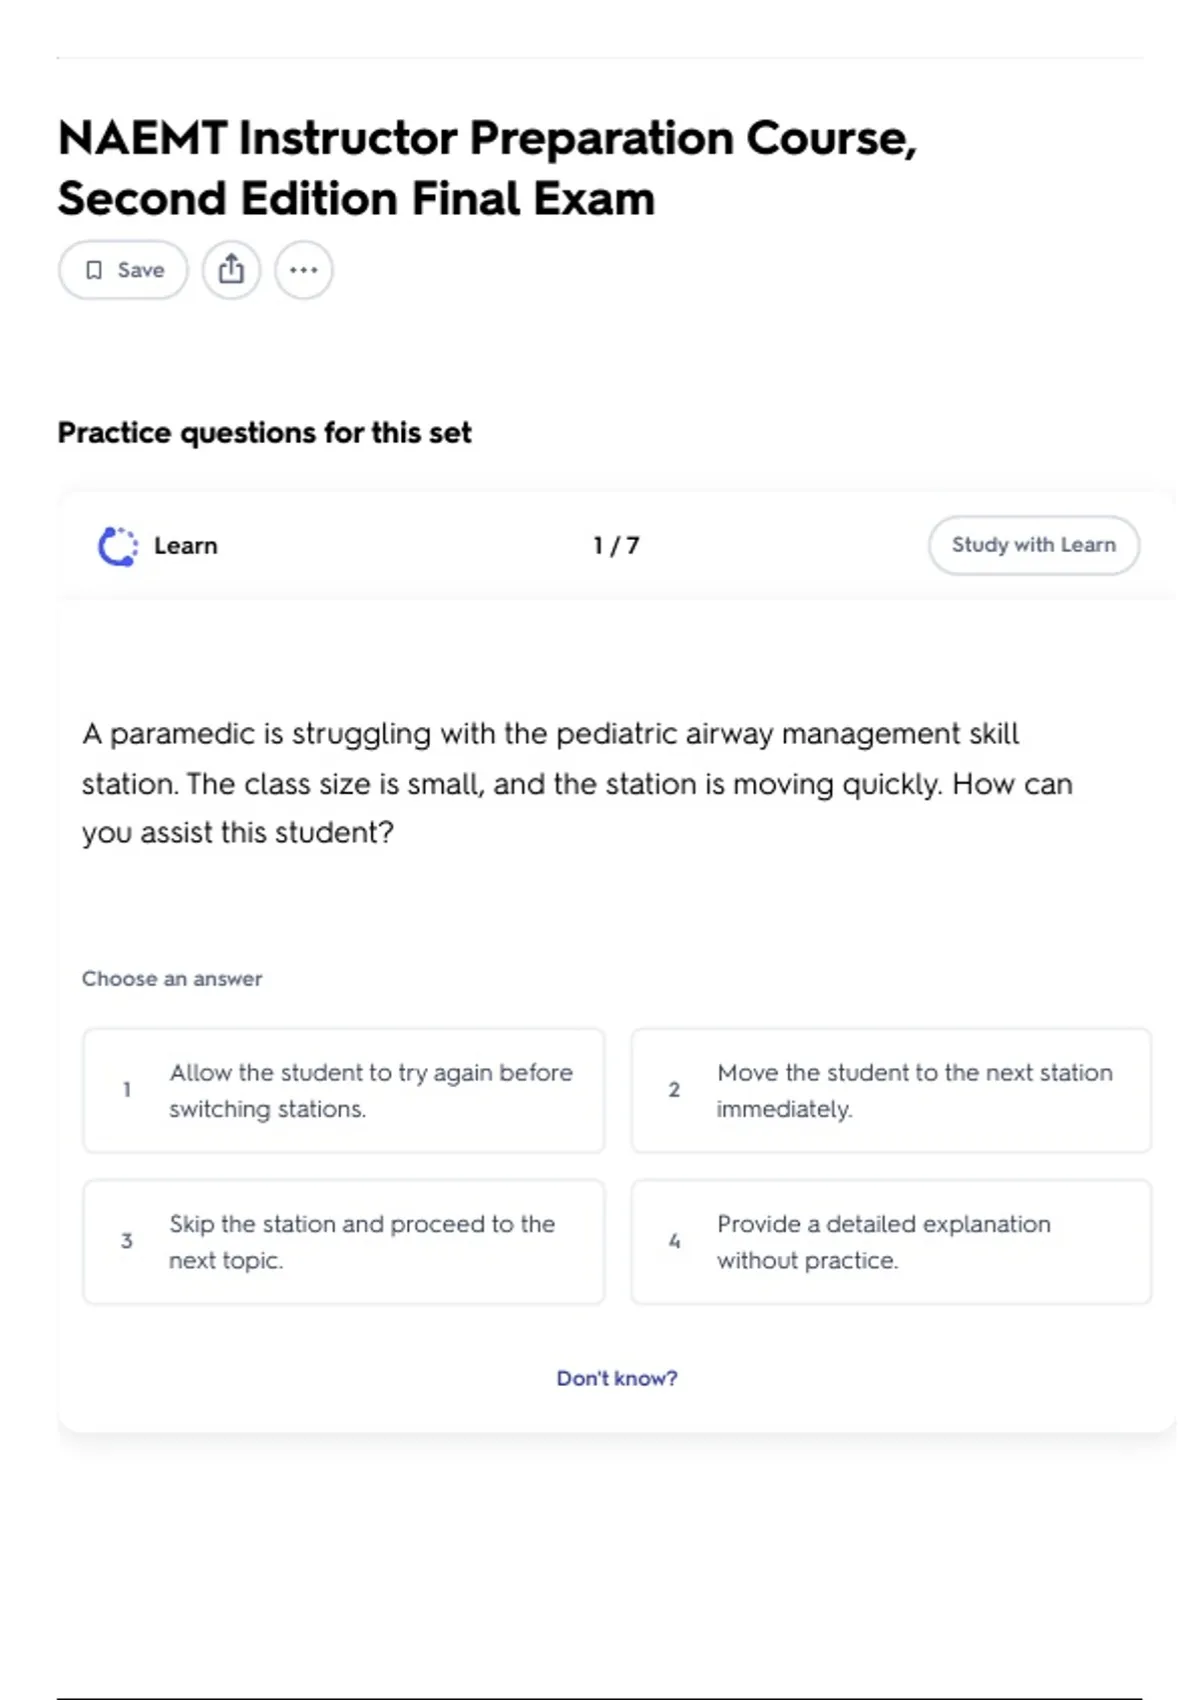Choose 'Skip the station and proceed' answer

(x=344, y=1242)
